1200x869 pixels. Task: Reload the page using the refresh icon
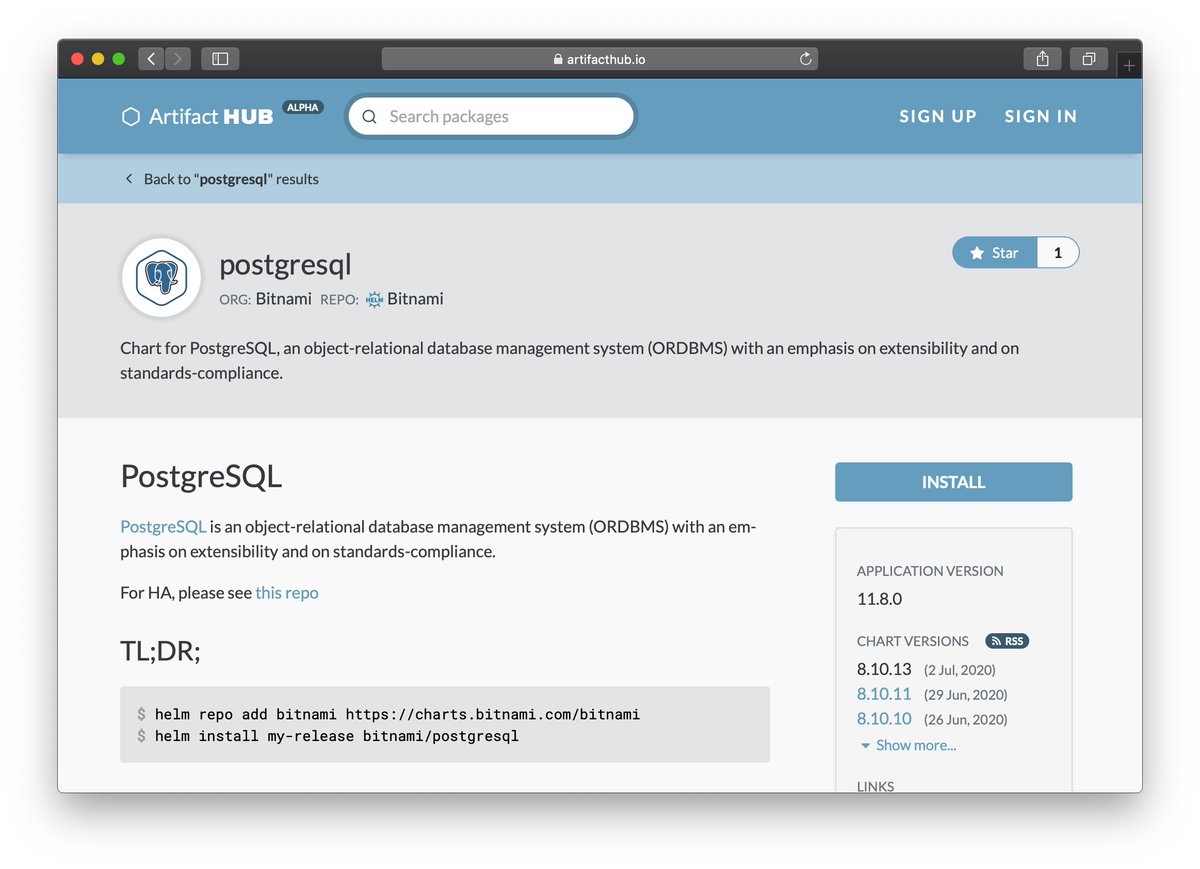[x=805, y=59]
